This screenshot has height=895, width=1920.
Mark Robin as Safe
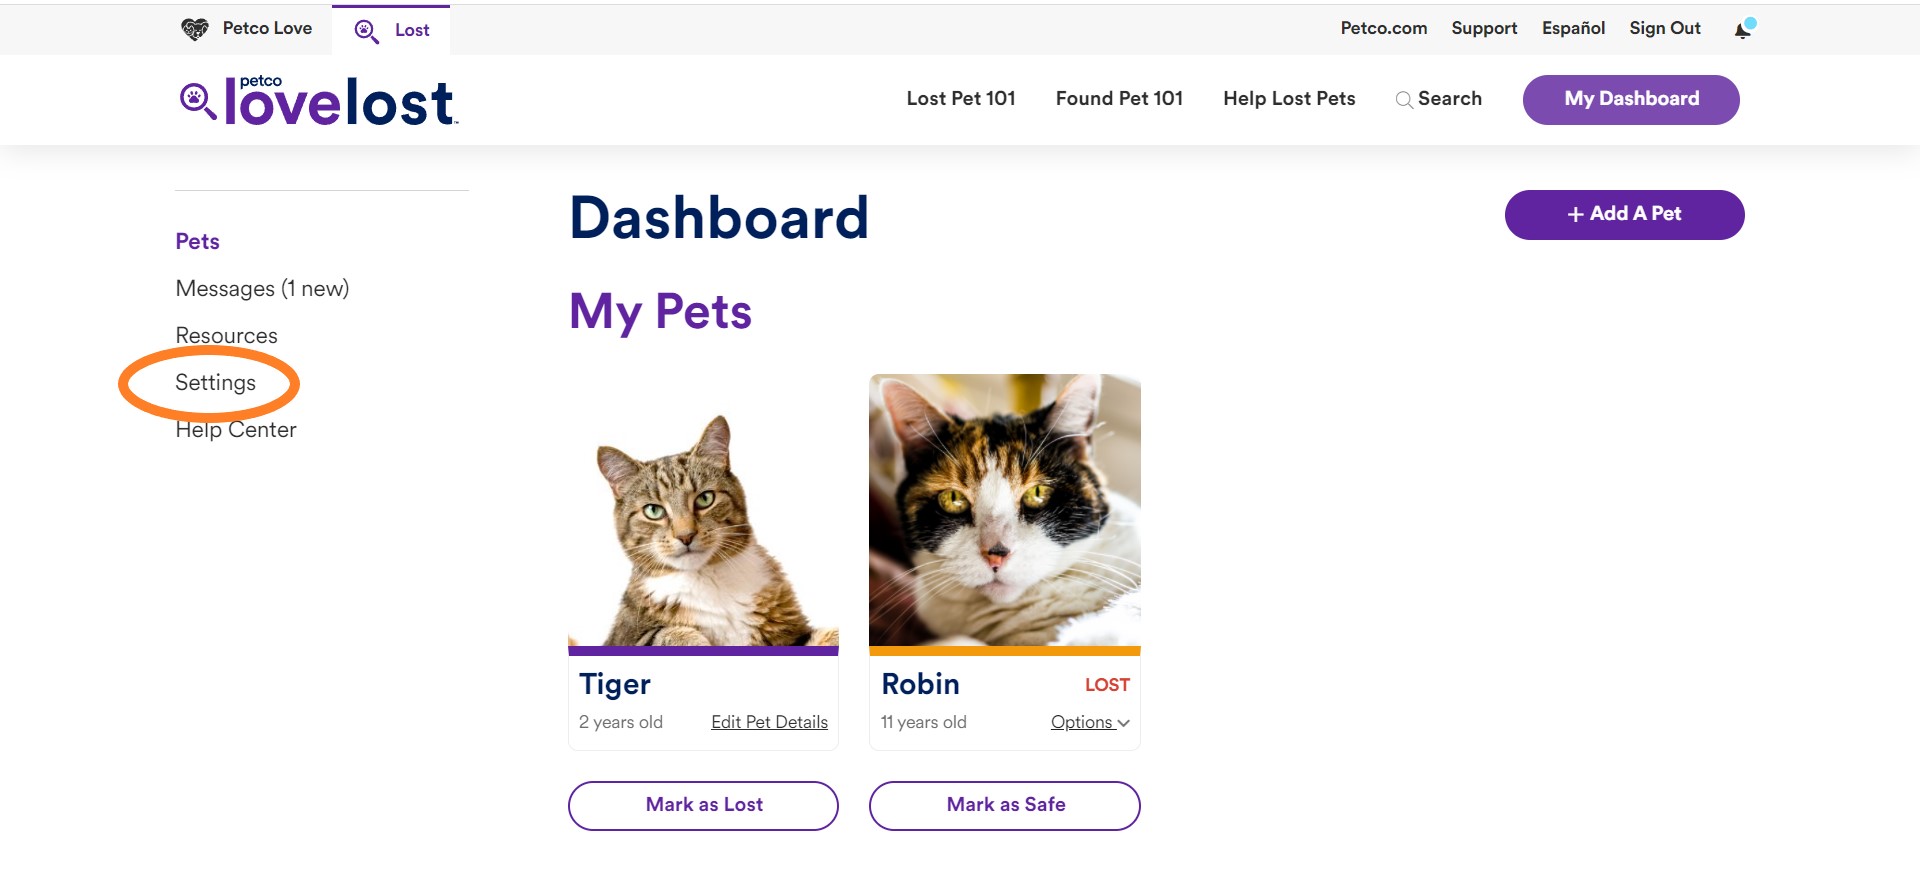coord(1004,805)
